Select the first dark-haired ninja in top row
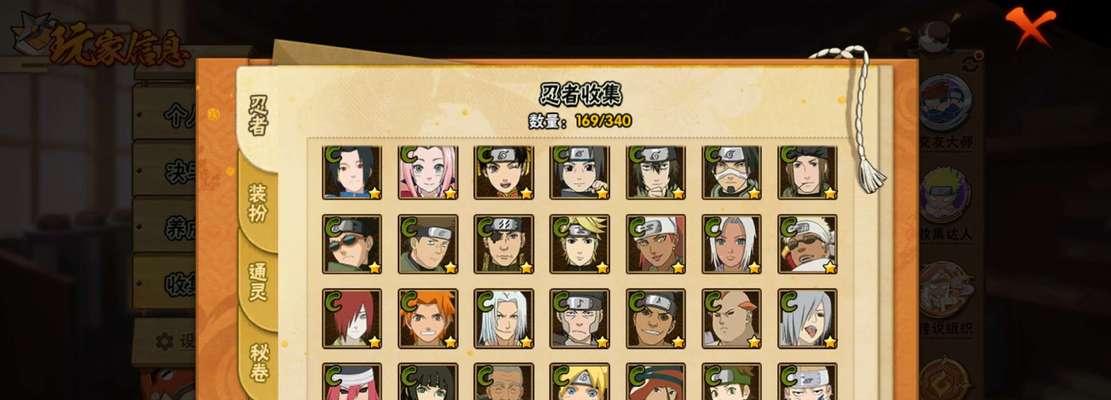1111x400 pixels. (x=352, y=172)
